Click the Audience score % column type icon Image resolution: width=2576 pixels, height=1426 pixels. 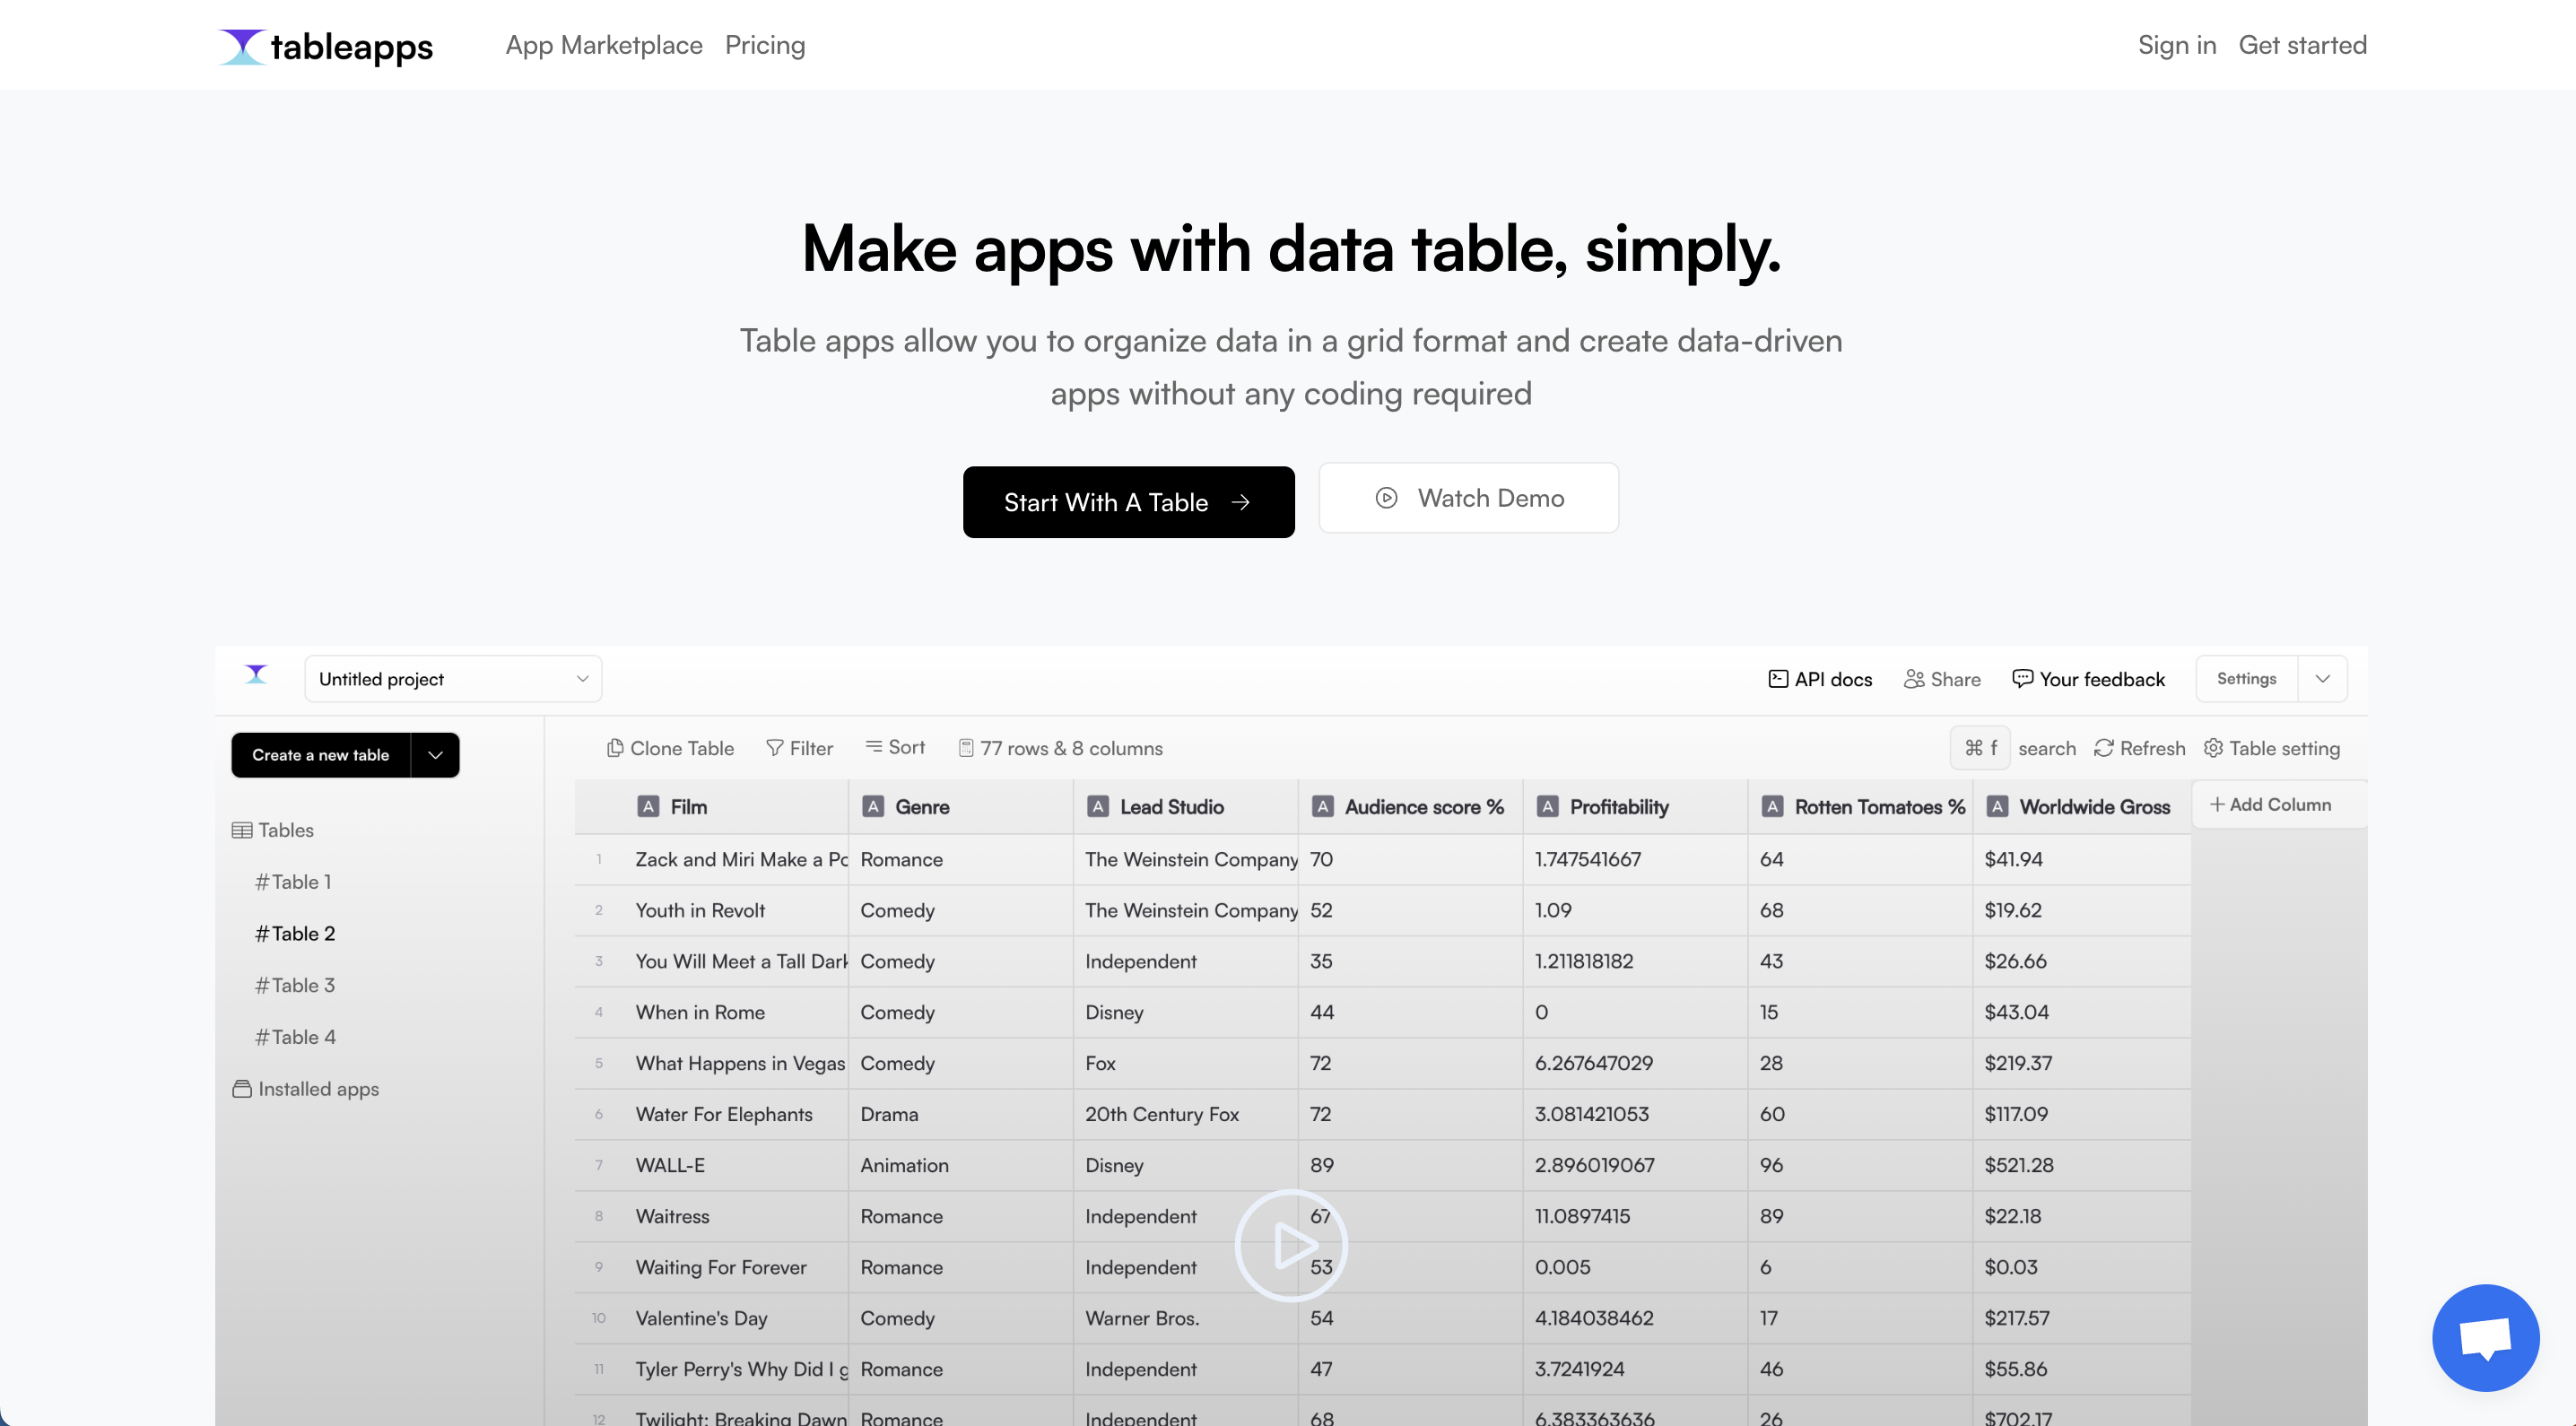(x=1323, y=807)
